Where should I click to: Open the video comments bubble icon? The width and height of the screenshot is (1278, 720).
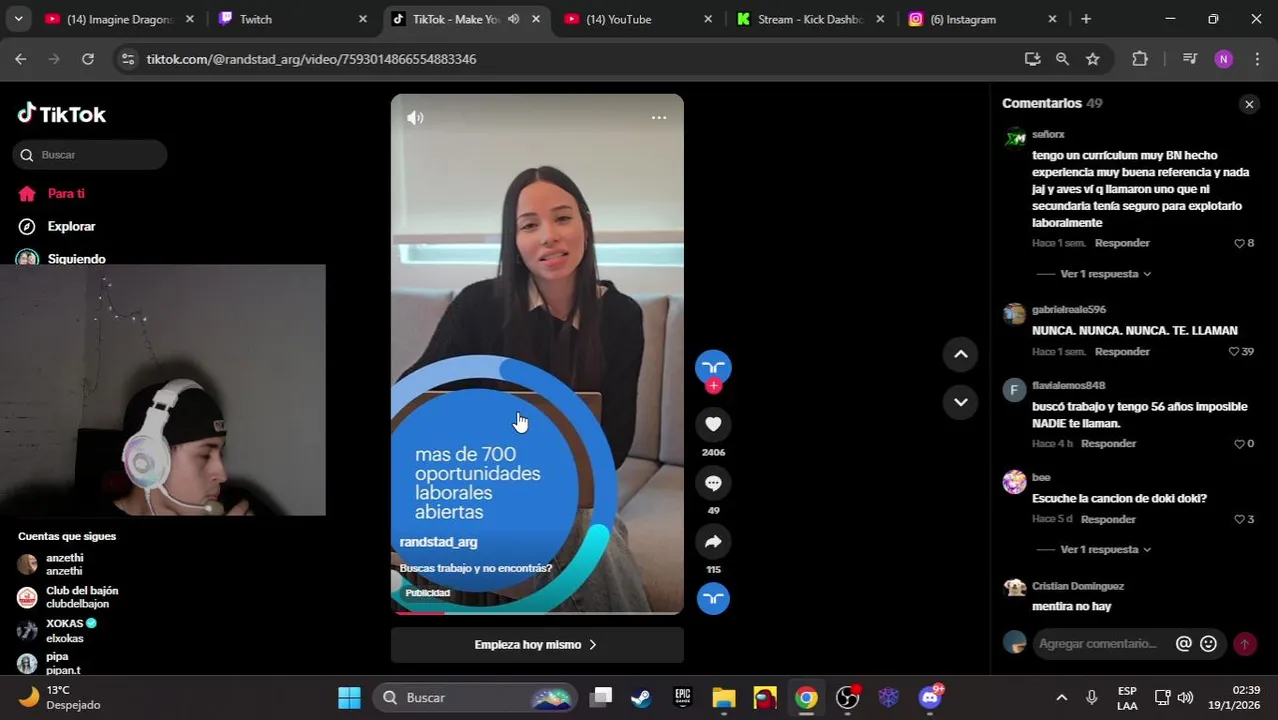click(713, 483)
